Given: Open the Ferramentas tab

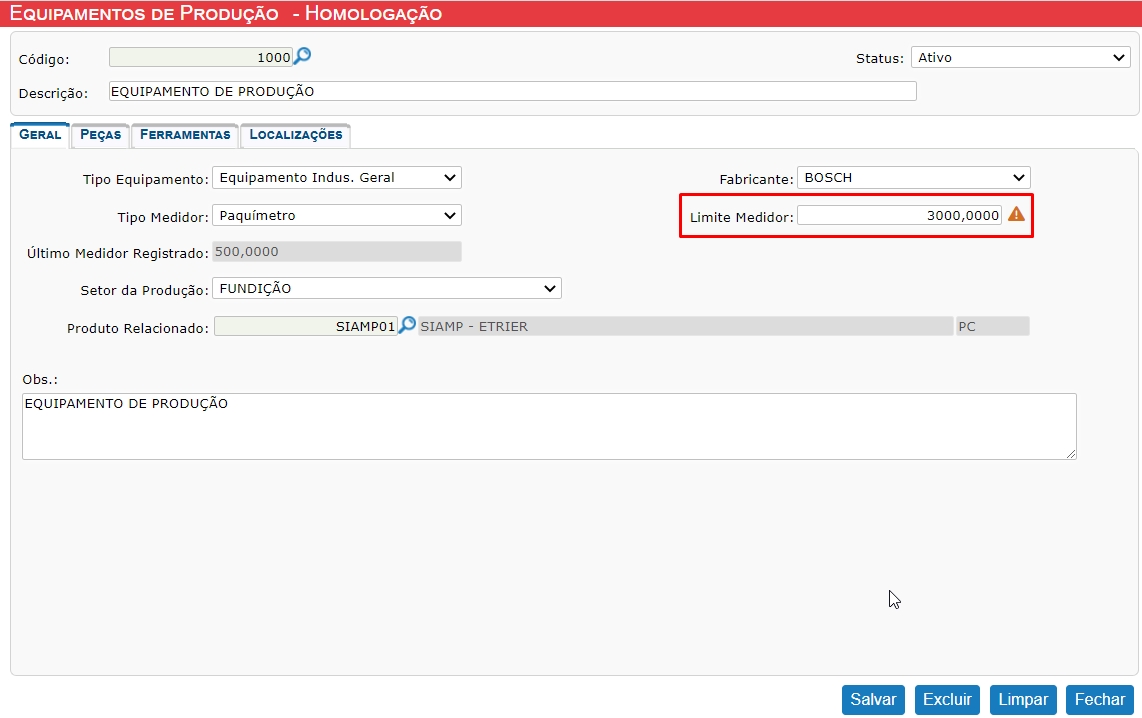Looking at the screenshot, I should pos(185,135).
